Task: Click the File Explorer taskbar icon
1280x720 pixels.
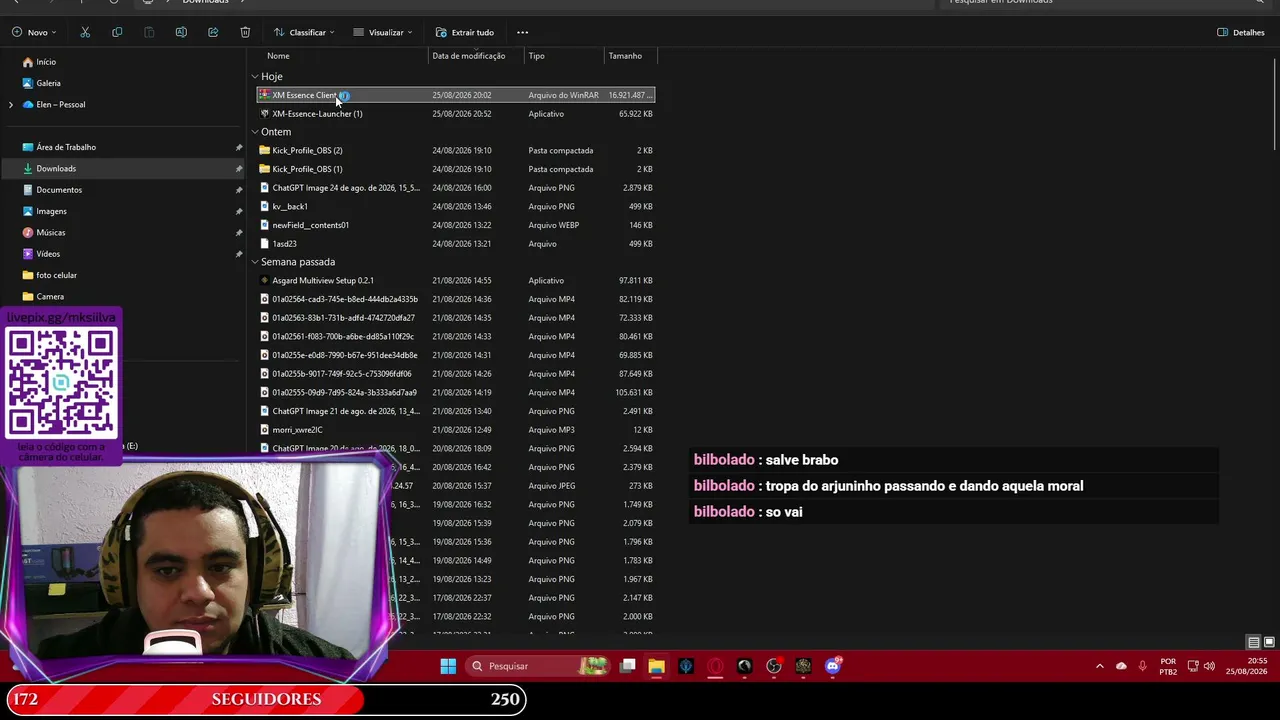Action: (656, 666)
